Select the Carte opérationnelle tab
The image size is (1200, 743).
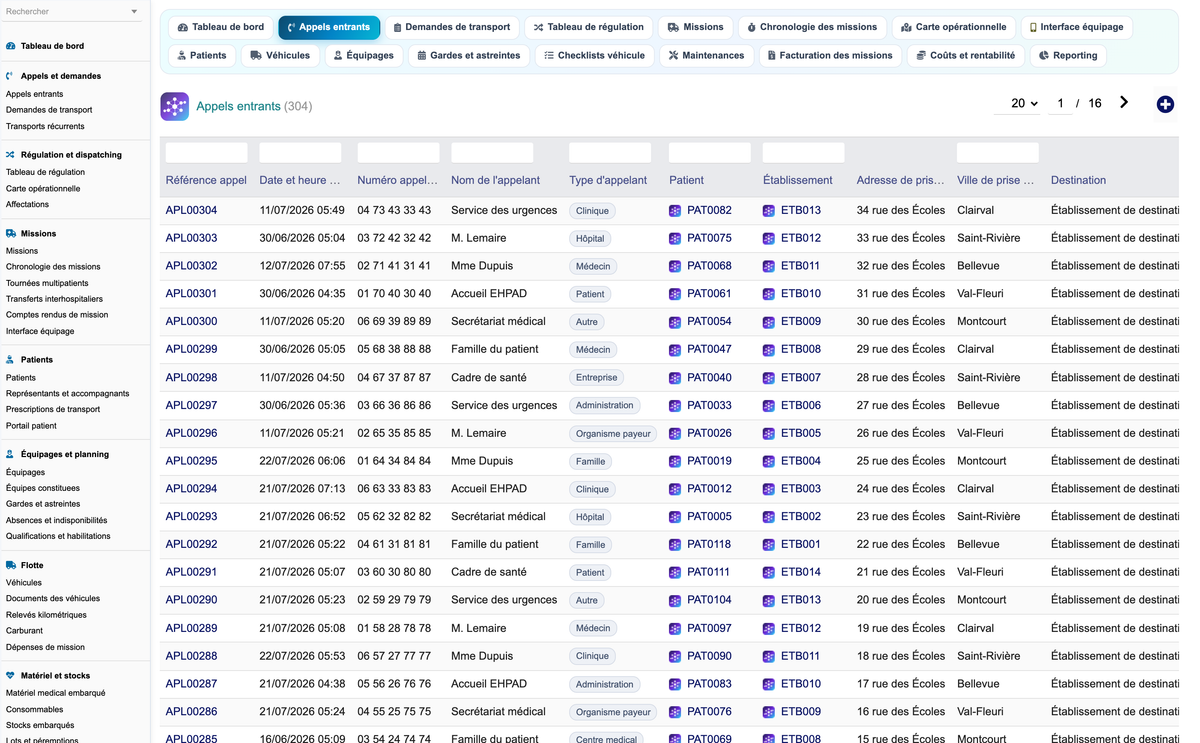click(954, 27)
